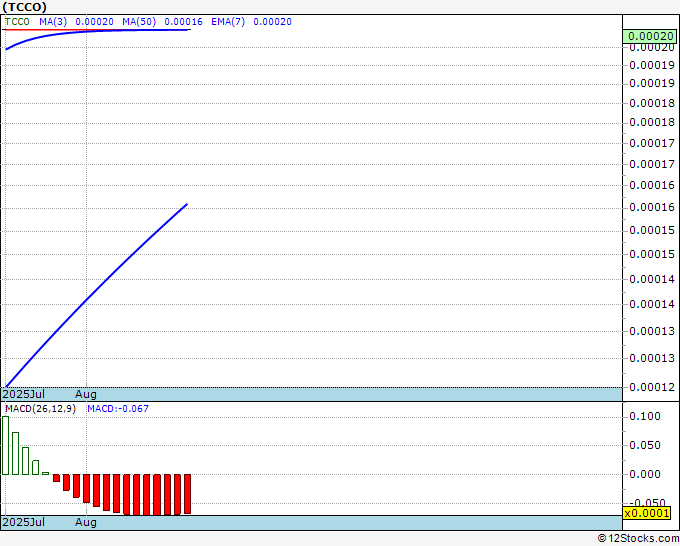
Task: Click the 0.100 MACD axis label
Action: point(645,416)
